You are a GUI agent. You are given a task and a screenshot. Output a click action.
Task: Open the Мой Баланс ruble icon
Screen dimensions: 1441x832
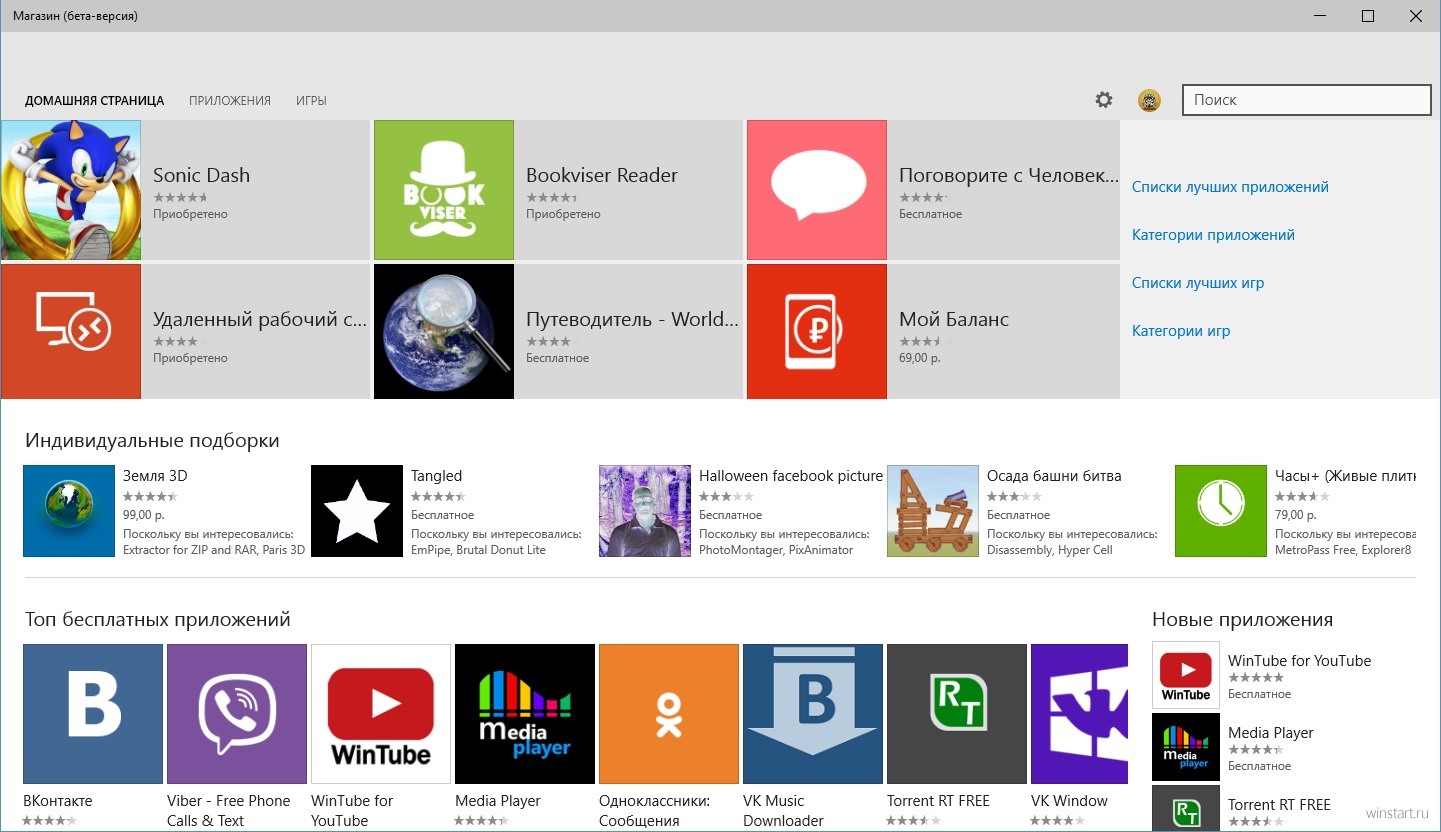click(817, 331)
